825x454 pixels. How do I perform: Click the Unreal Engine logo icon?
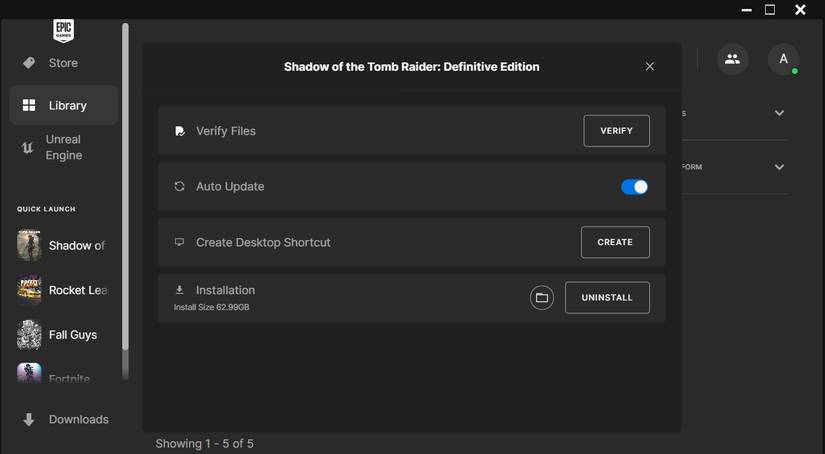[28, 148]
